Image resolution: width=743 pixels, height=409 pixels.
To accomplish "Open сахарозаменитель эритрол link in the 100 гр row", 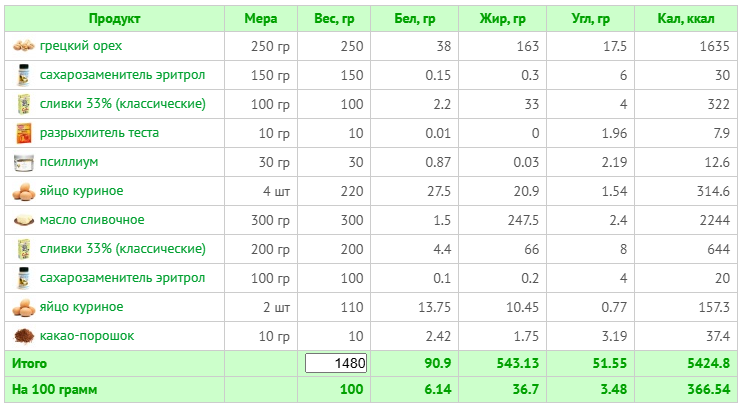I will [x=122, y=278].
